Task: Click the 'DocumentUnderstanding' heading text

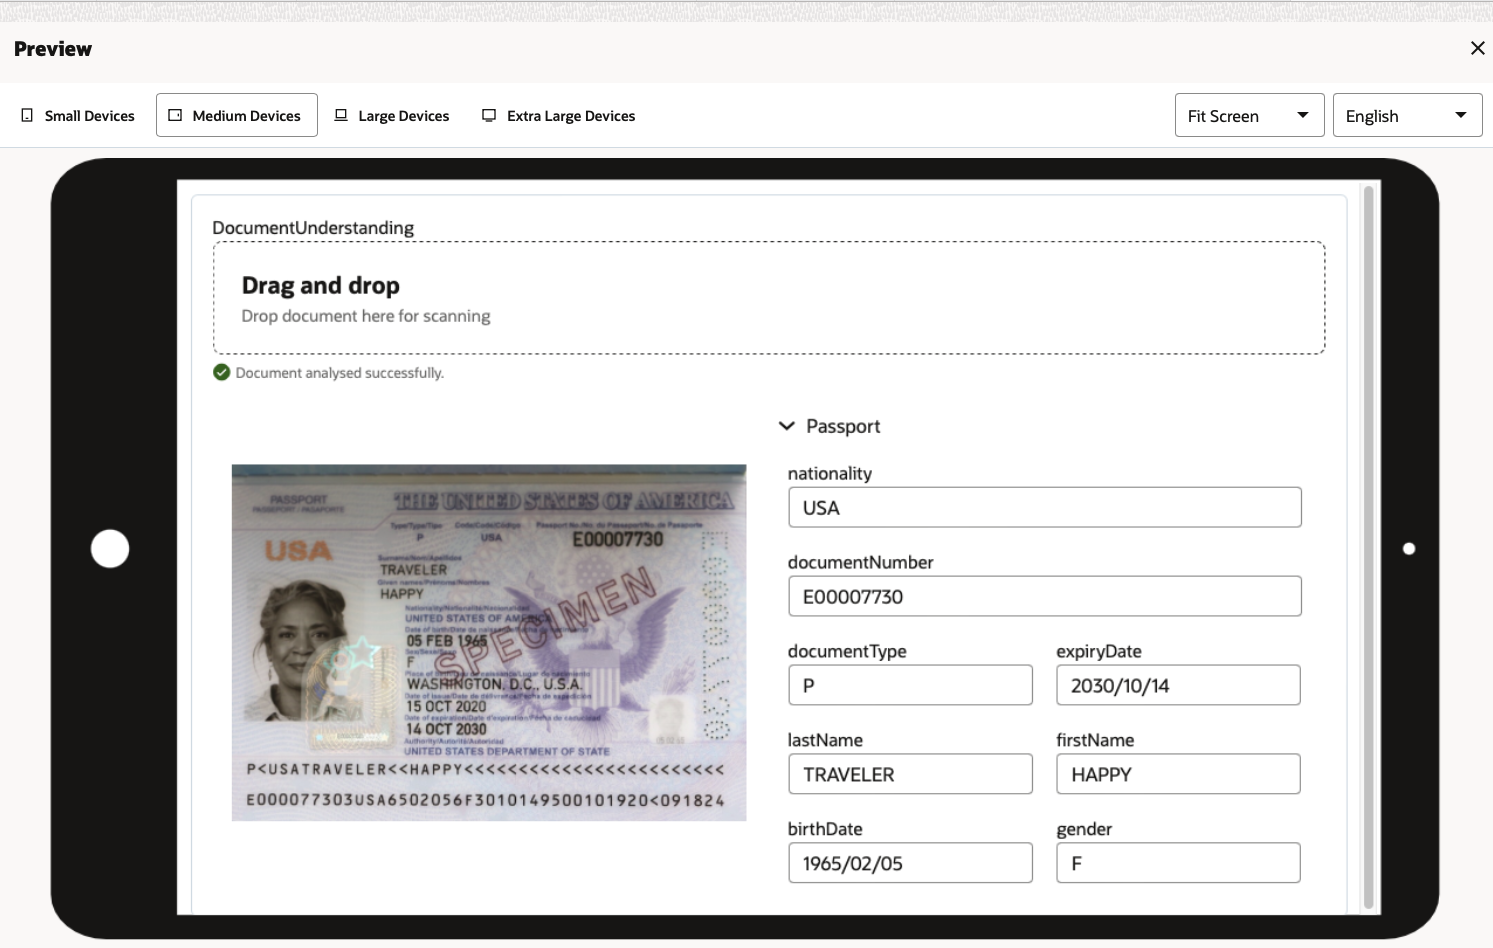Action: pos(313,228)
